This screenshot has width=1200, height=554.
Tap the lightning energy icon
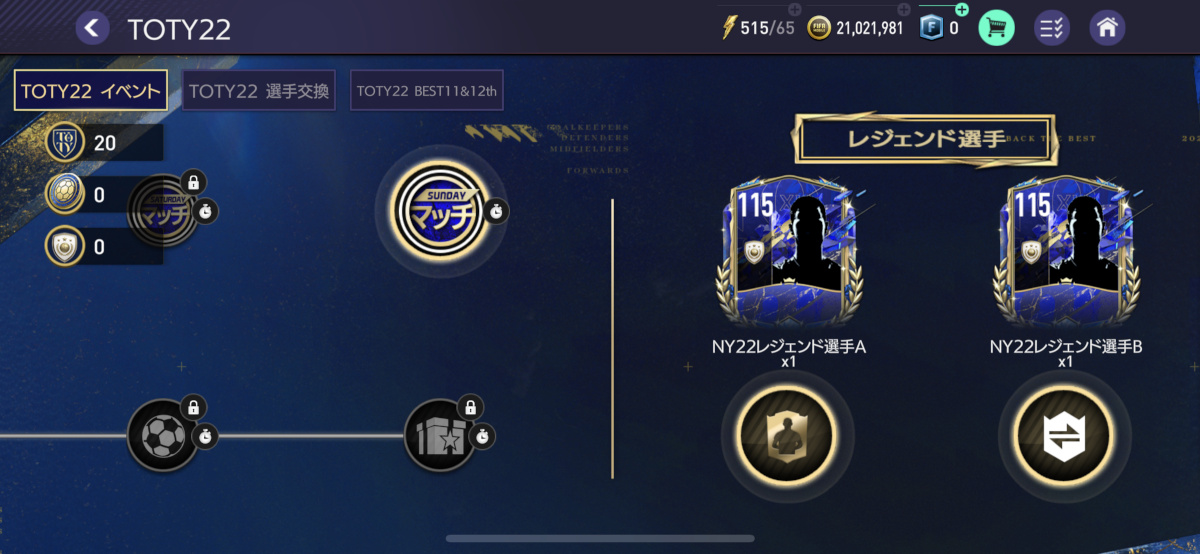[x=729, y=28]
